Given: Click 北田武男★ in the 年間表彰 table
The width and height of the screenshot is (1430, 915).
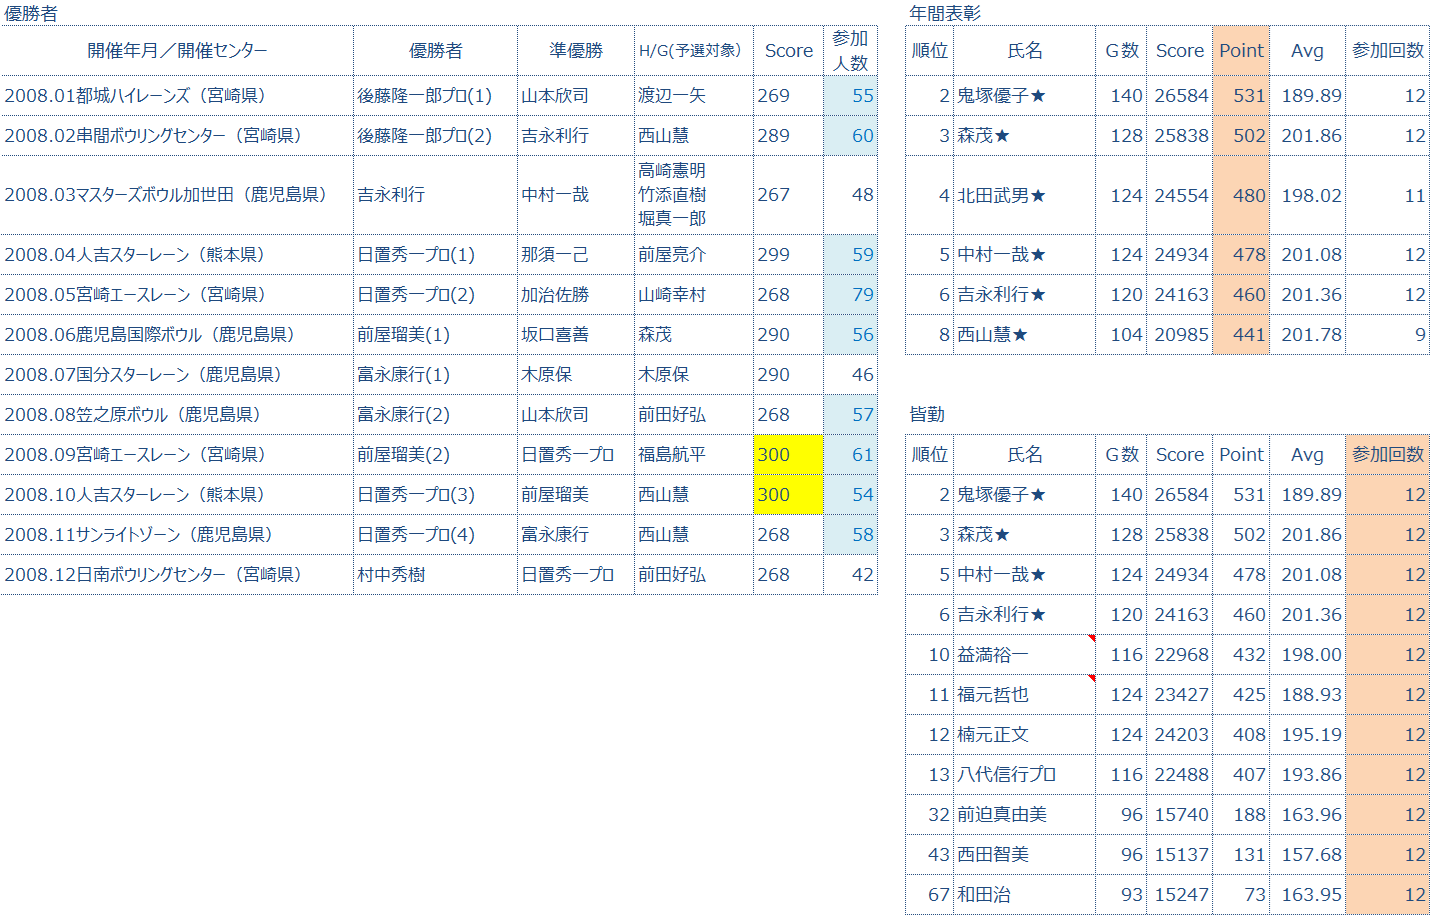Looking at the screenshot, I should click(1024, 194).
